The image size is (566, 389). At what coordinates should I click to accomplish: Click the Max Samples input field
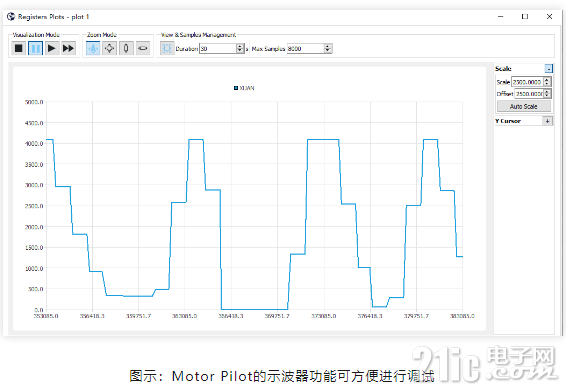click(305, 48)
